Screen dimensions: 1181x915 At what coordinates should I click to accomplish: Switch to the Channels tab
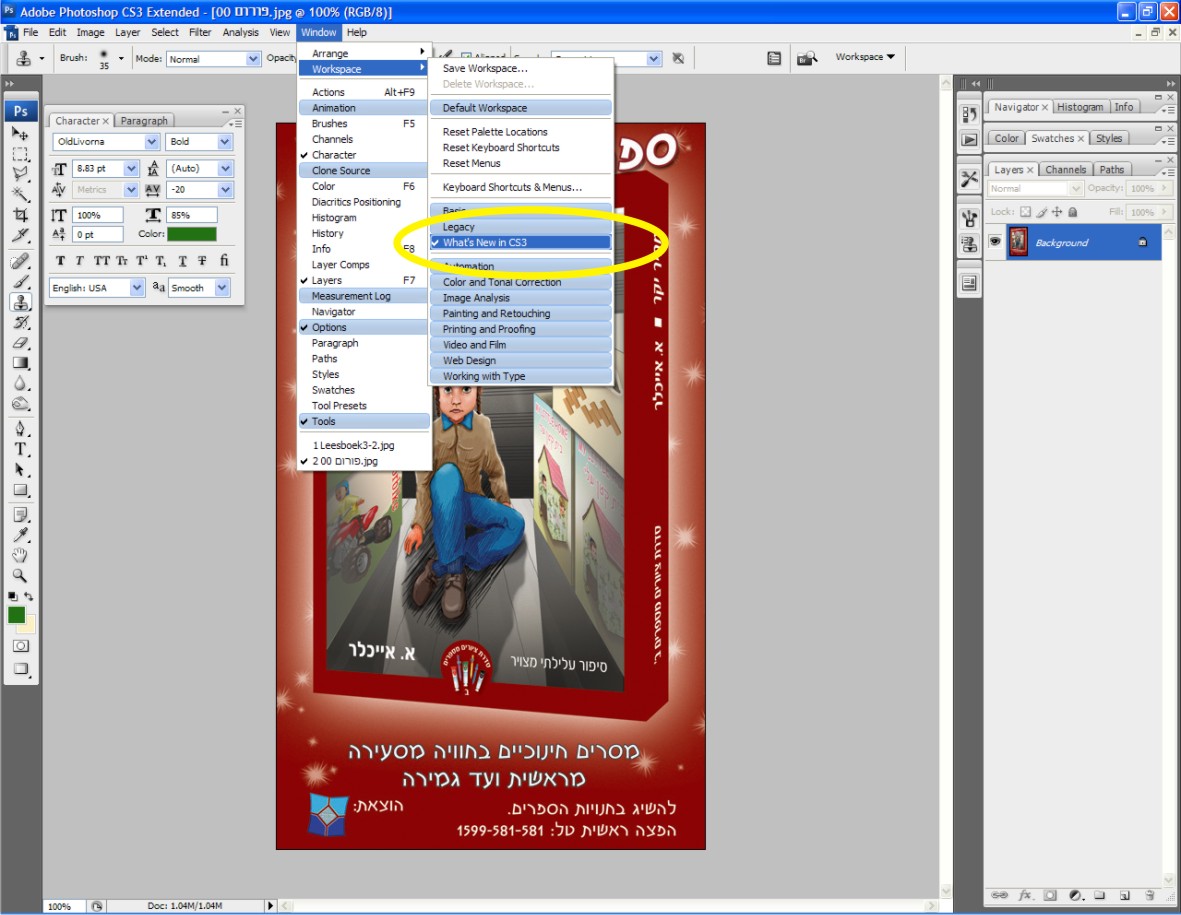pyautogui.click(x=1065, y=169)
